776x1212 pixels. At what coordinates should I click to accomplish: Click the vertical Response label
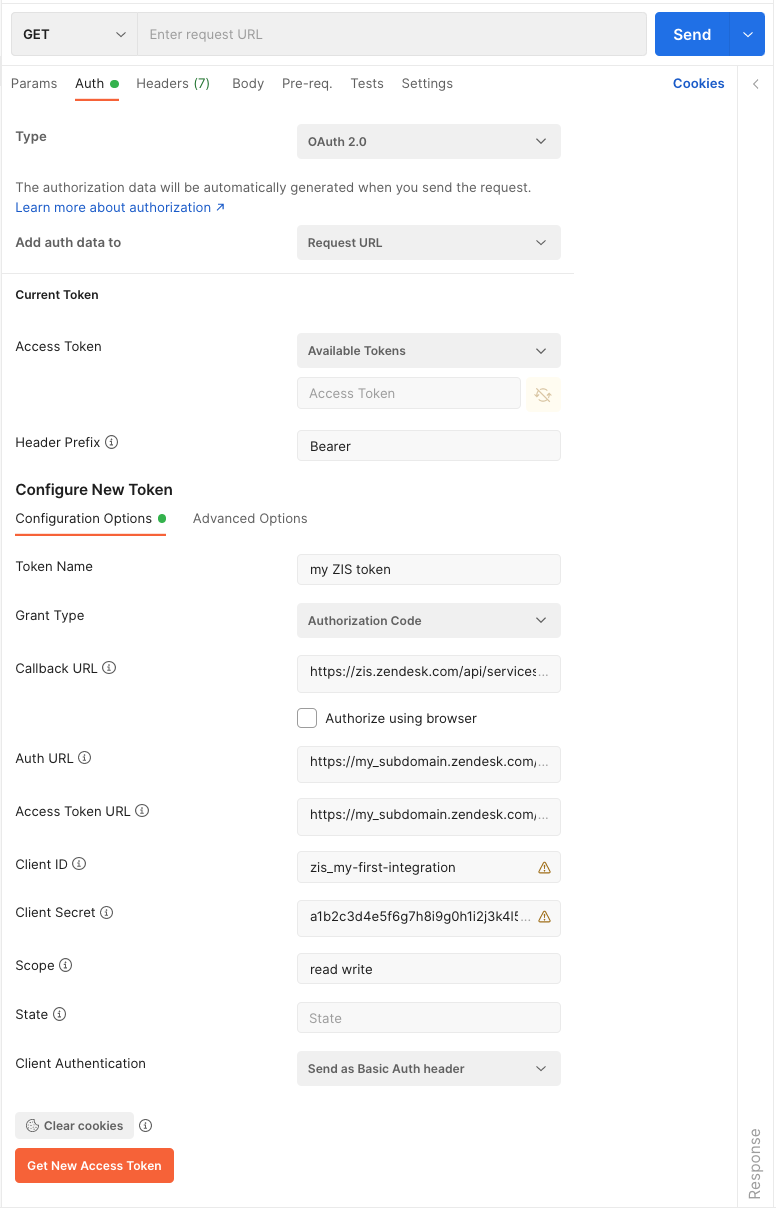point(755,1165)
